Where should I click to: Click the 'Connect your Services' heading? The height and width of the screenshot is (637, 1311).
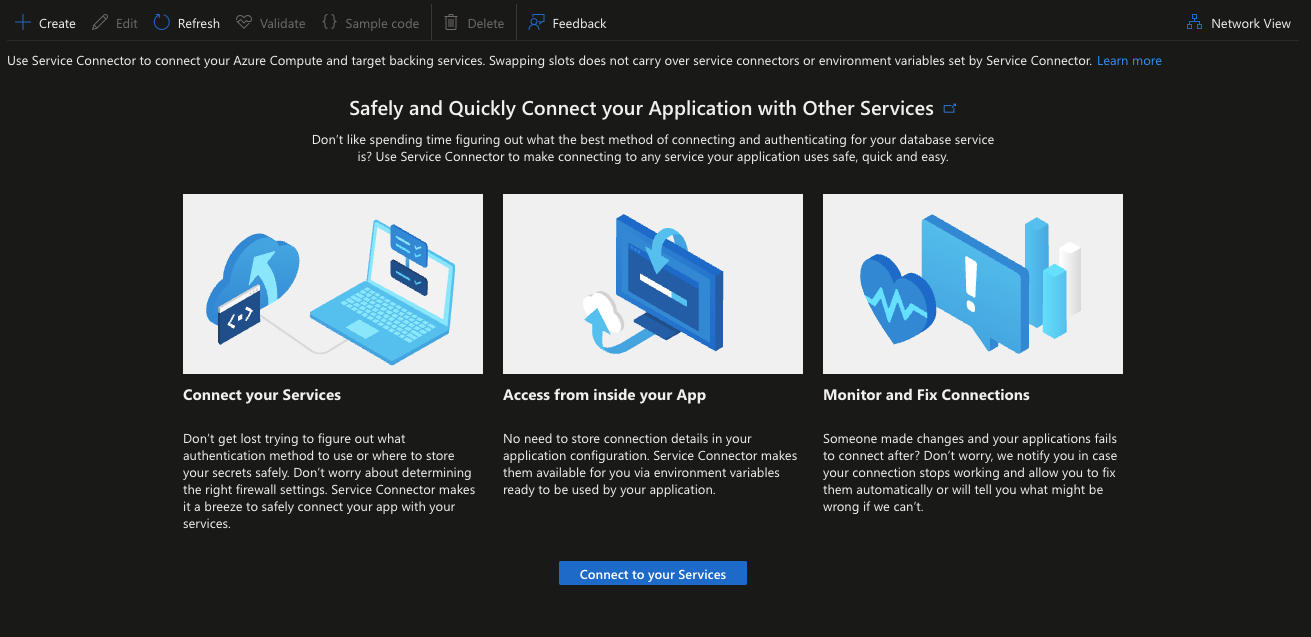[x=262, y=395]
